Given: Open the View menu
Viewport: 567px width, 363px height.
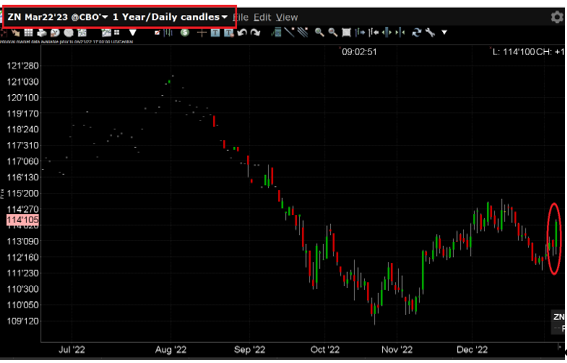Looking at the screenshot, I should 287,17.
